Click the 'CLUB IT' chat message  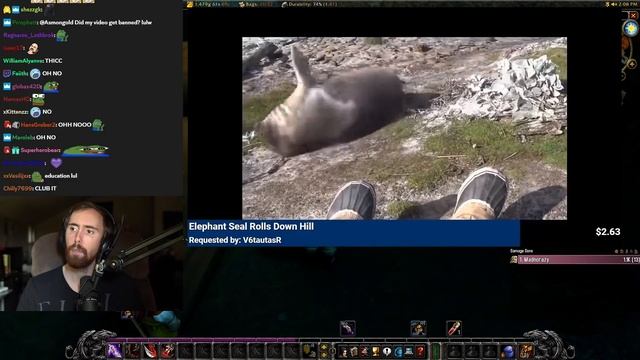[46, 189]
